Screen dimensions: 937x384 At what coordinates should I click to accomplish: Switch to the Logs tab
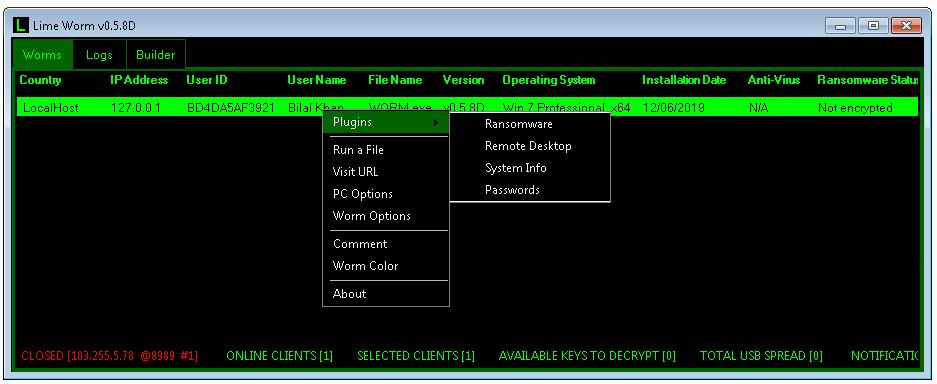pyautogui.click(x=99, y=55)
